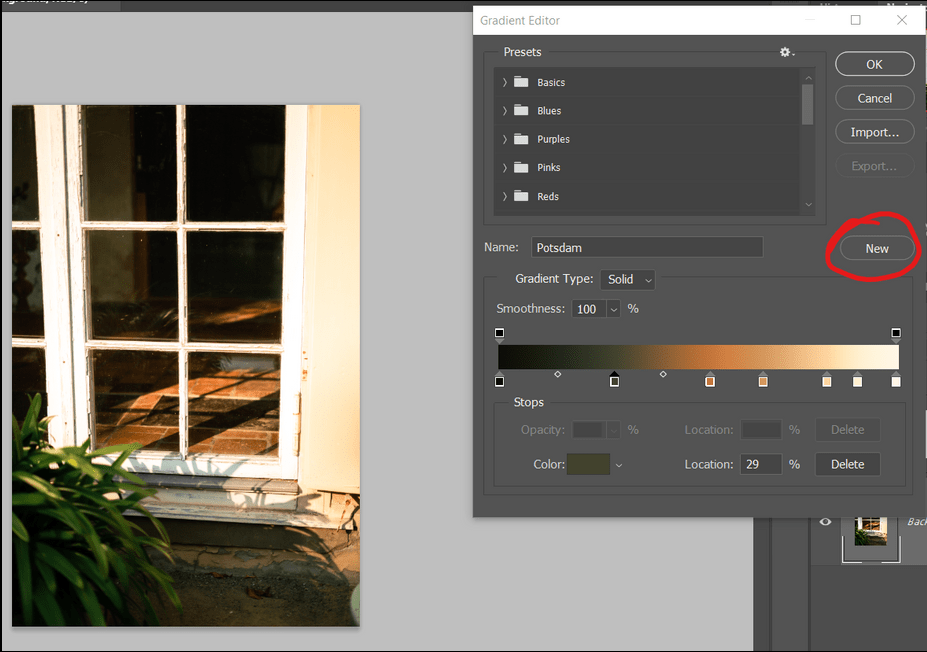Click the Blues folder icon
This screenshot has height=652, width=927.
520,111
